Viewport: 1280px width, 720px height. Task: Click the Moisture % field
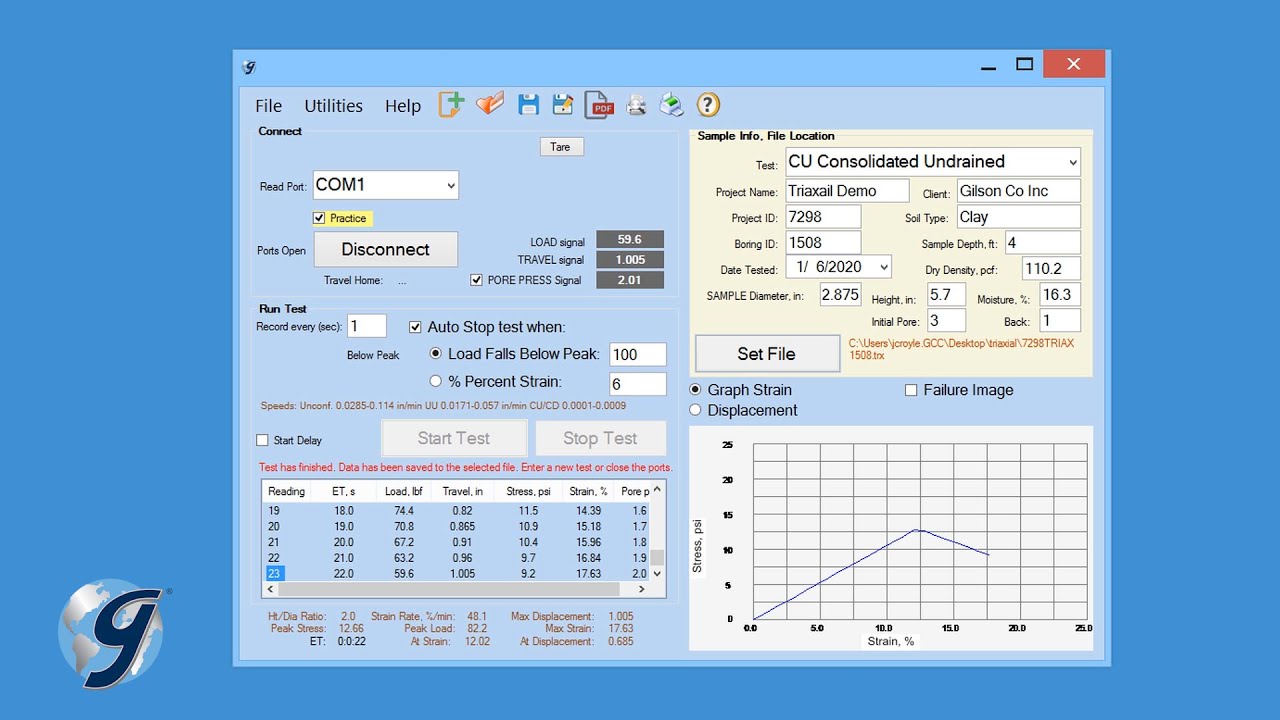tap(1060, 295)
